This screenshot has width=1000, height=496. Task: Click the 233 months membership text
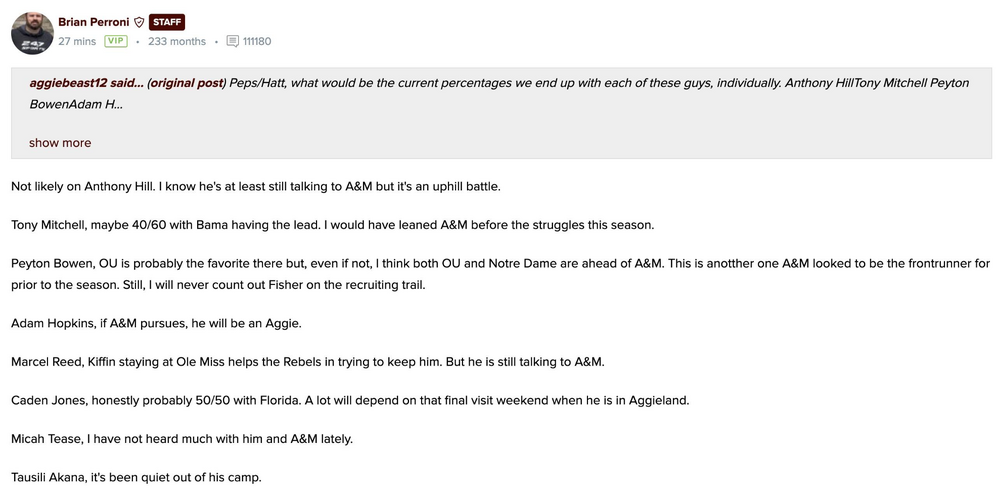pos(176,42)
